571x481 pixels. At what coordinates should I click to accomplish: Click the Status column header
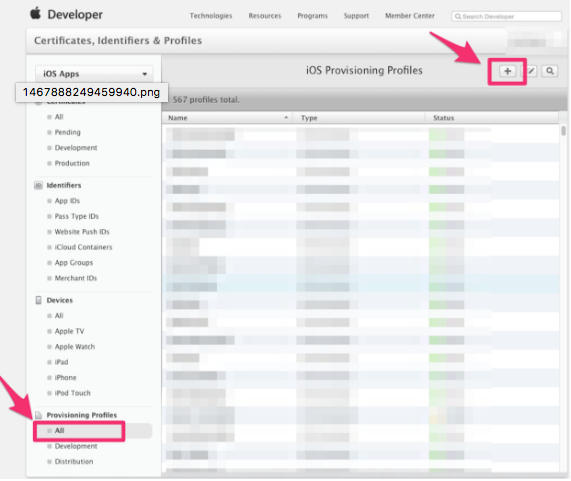(x=444, y=118)
